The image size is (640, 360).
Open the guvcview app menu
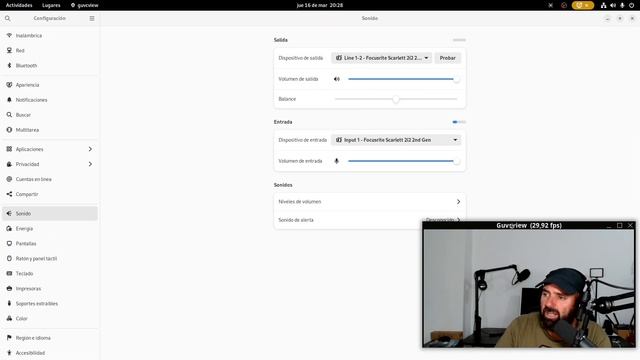coord(84,5)
